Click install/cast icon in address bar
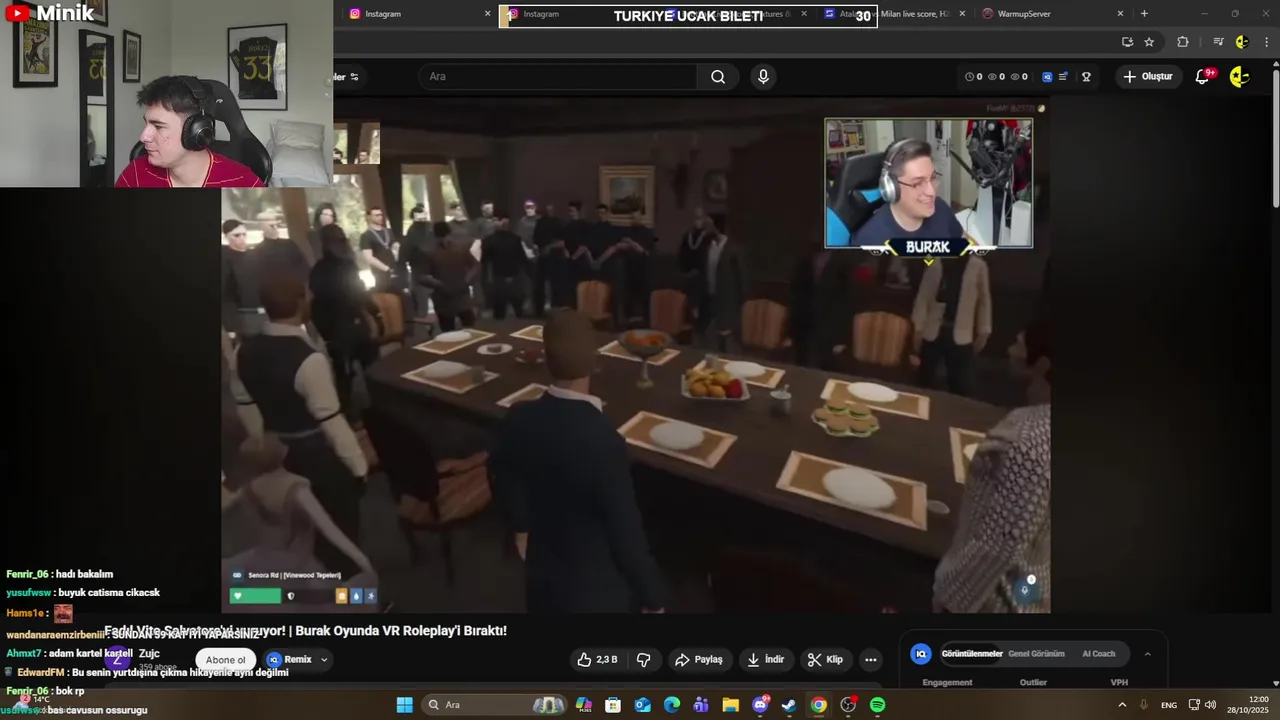The height and width of the screenshot is (720, 1280). [1127, 42]
